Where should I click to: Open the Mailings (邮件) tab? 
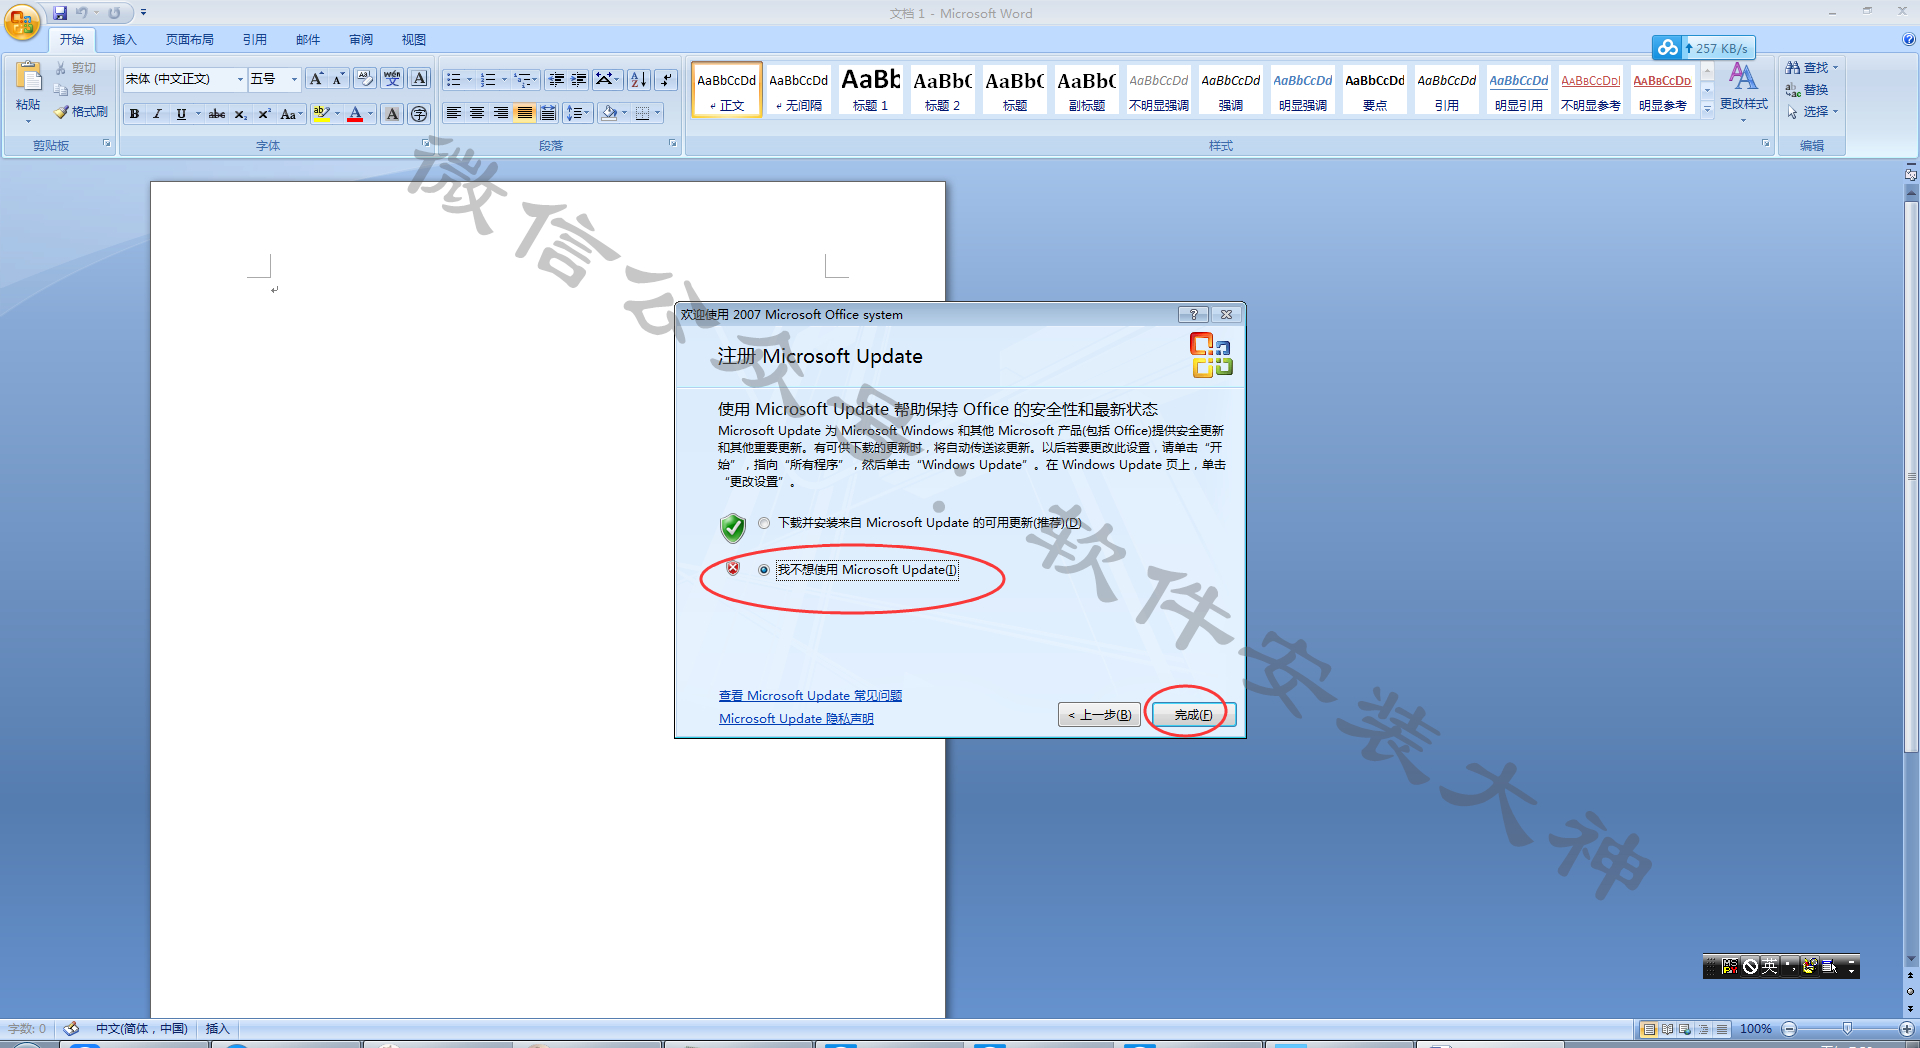click(x=308, y=40)
